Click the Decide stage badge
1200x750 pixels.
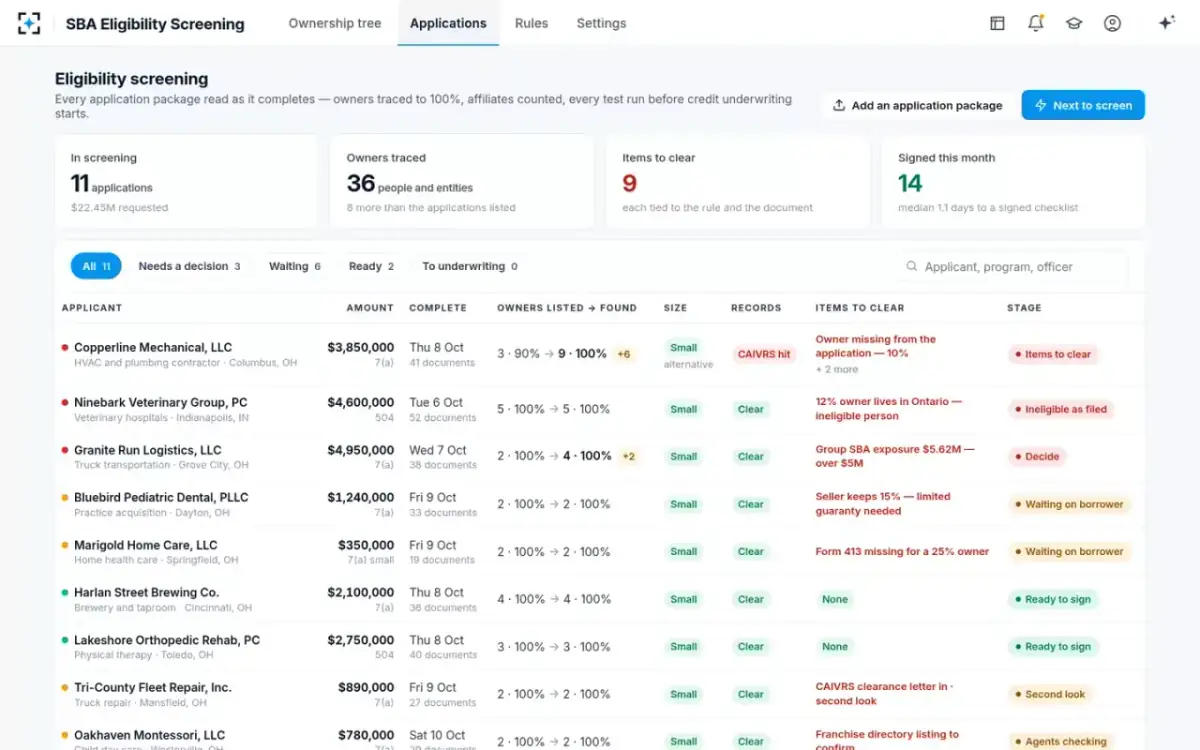pos(1036,456)
